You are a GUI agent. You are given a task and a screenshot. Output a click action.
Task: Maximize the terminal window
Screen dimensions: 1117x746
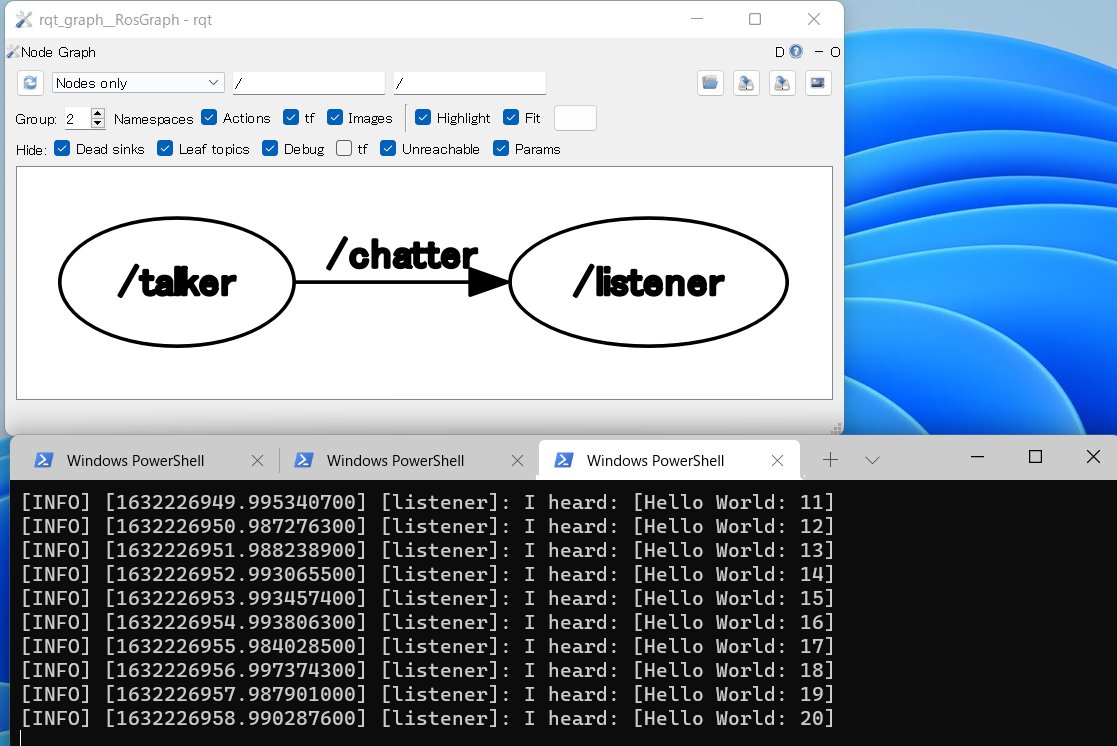pos(1035,457)
